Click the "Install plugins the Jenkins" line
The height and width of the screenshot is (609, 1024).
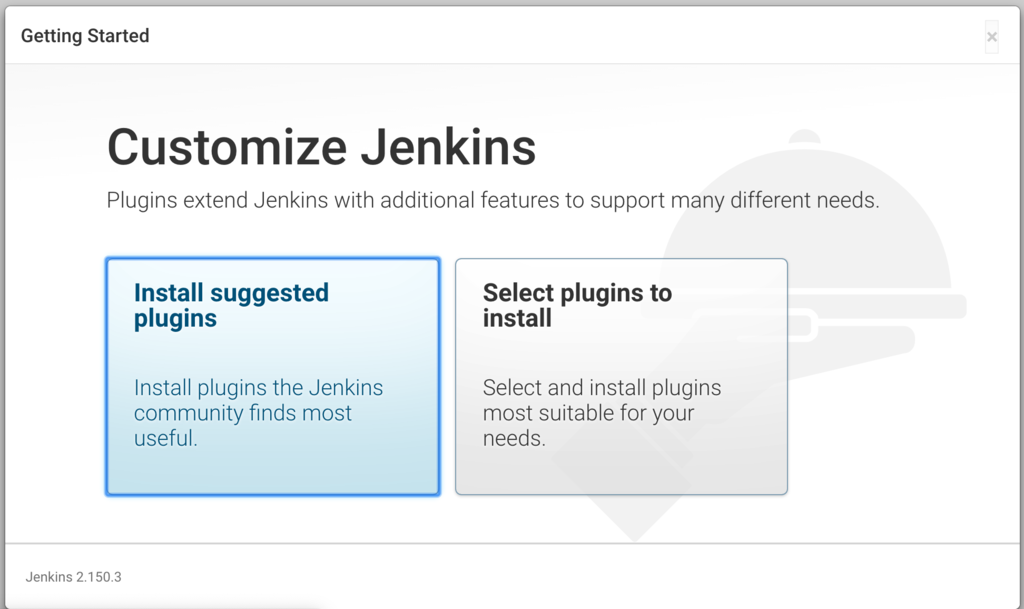tap(259, 388)
